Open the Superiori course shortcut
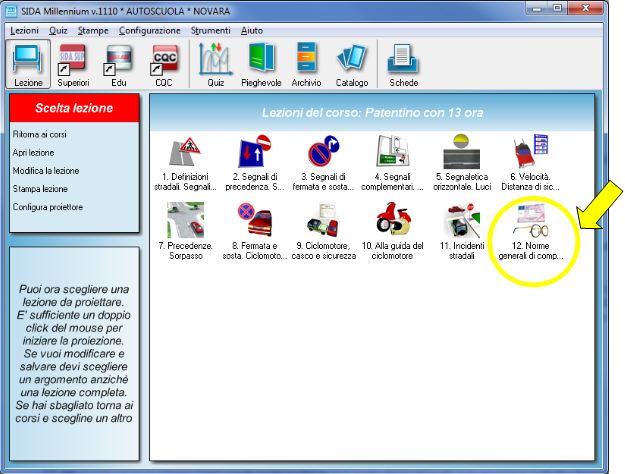This screenshot has width=625, height=474. [73, 65]
